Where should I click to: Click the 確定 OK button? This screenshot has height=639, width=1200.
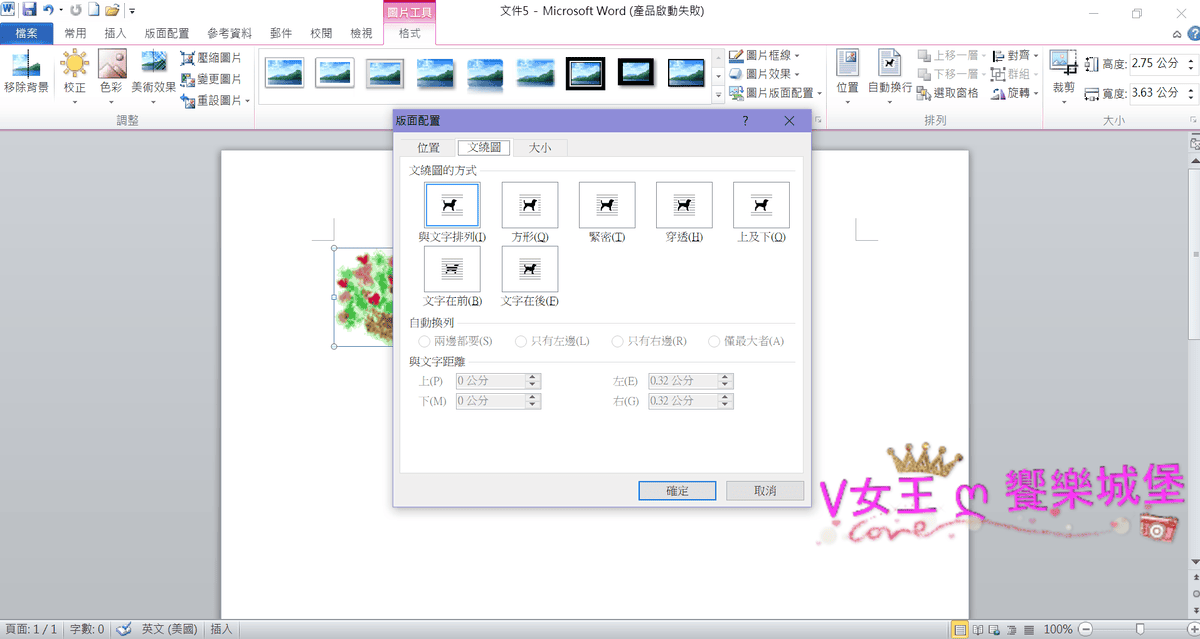(x=677, y=490)
